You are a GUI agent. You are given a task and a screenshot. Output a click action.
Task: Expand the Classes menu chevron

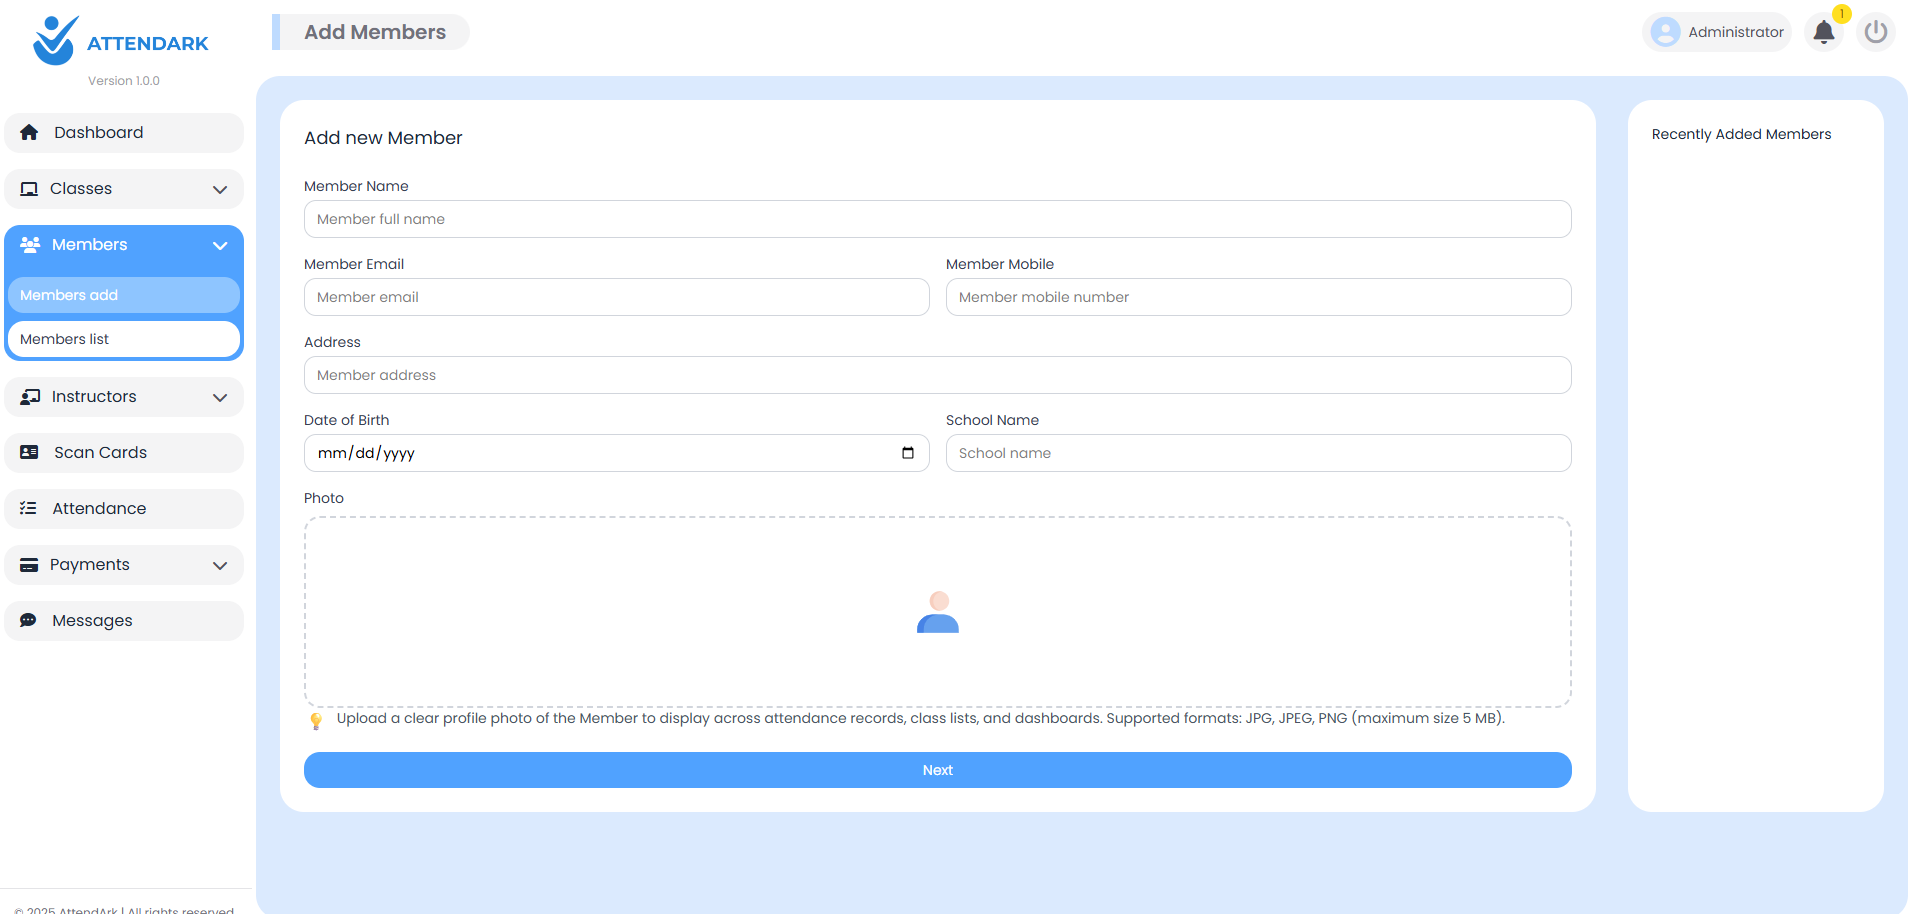[220, 190]
